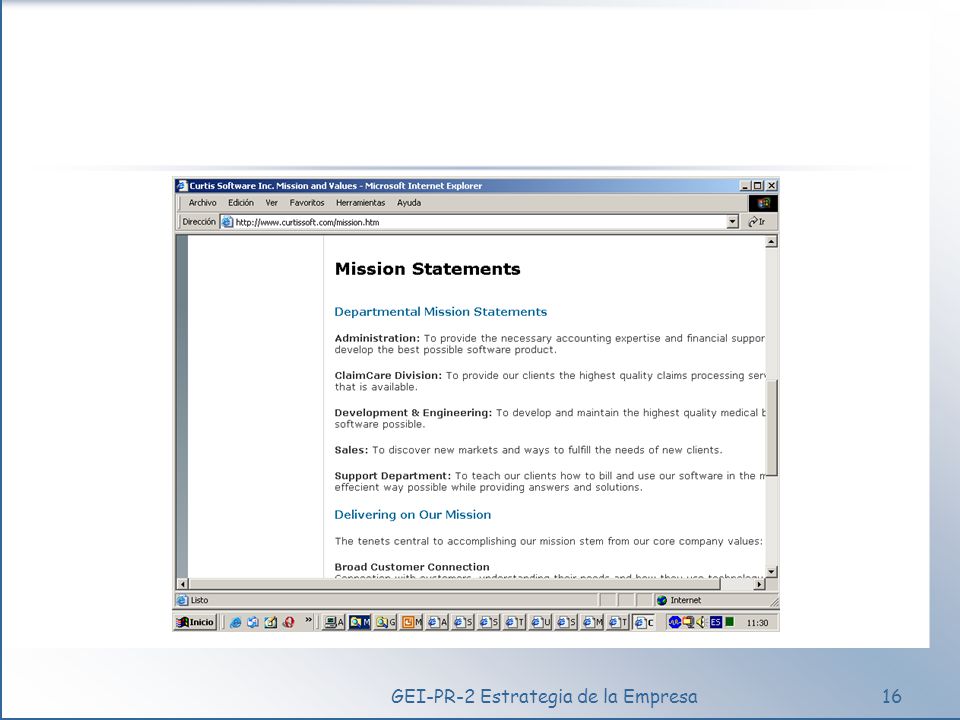Click the vertical scrollbar thumb
The image size is (960, 720).
[x=771, y=427]
